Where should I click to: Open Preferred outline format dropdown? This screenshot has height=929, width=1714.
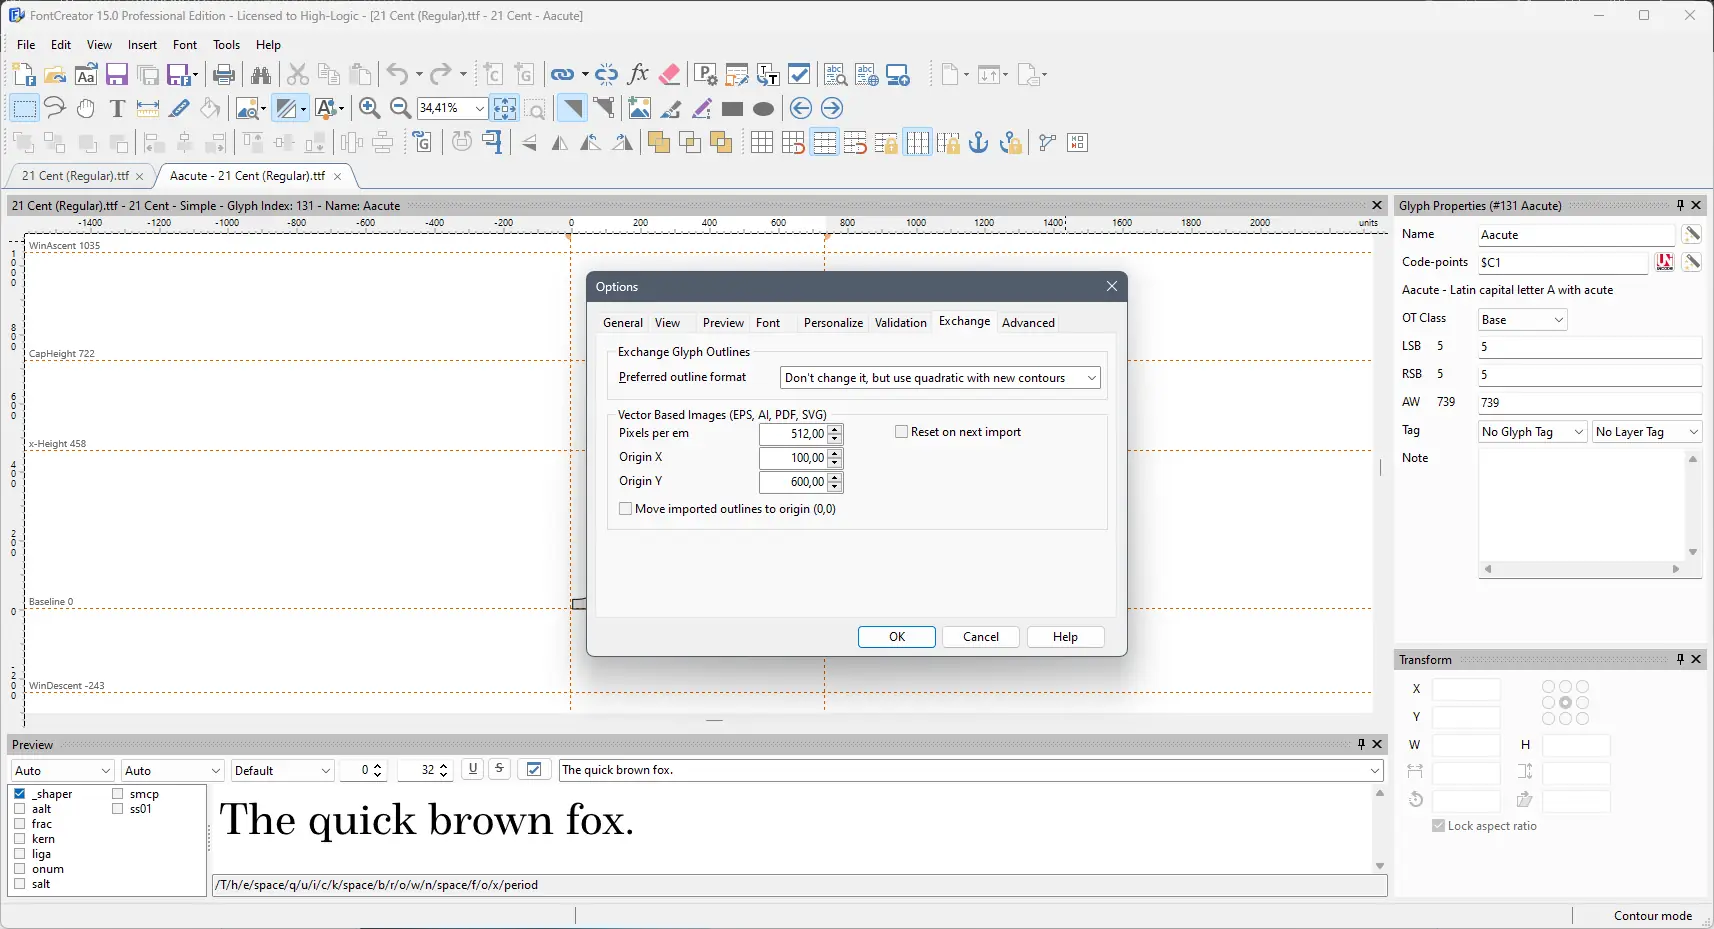pos(940,378)
